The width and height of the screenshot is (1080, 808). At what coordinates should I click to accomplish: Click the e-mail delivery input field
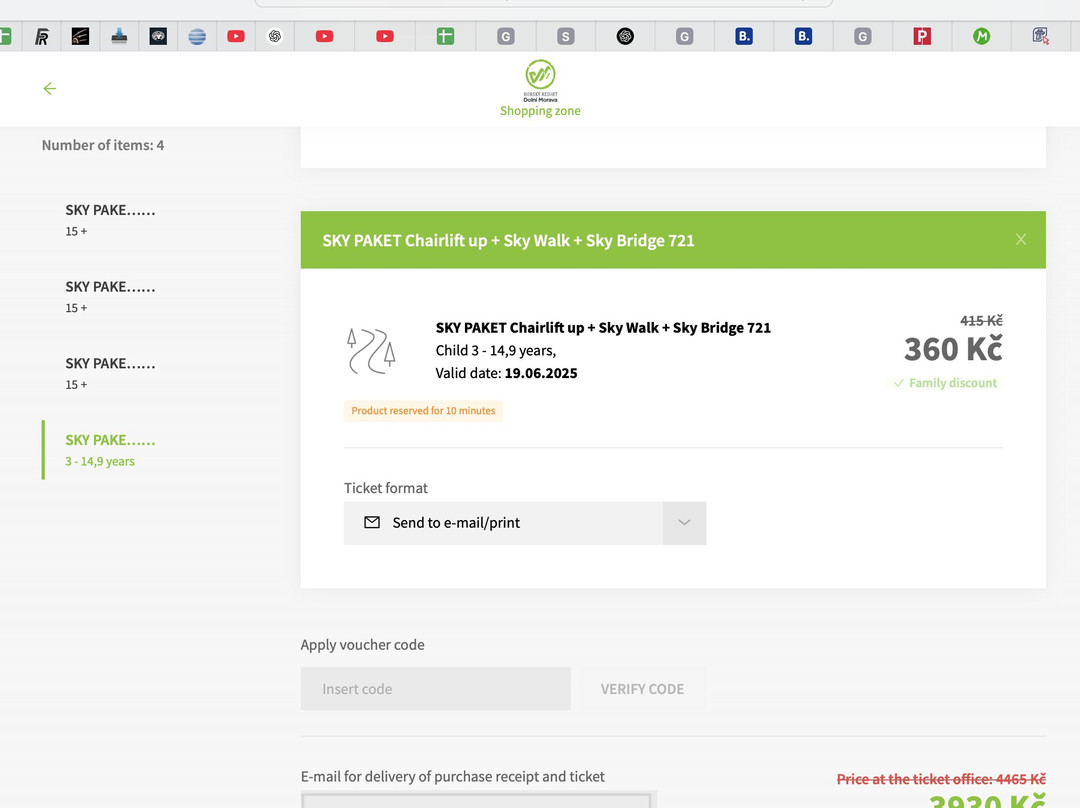479,799
